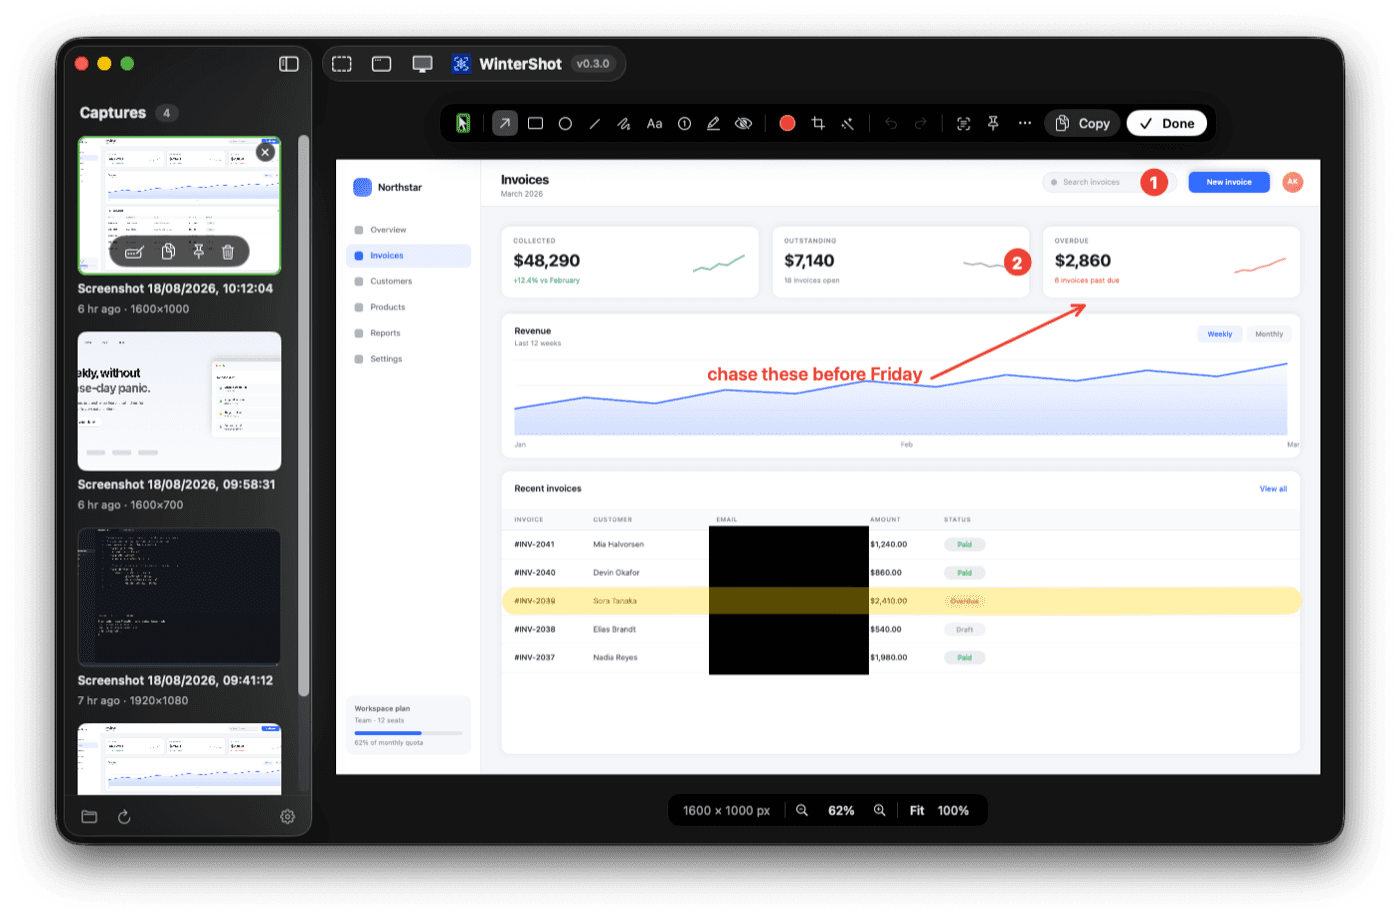Open WinterShot settings gear

[x=287, y=817]
